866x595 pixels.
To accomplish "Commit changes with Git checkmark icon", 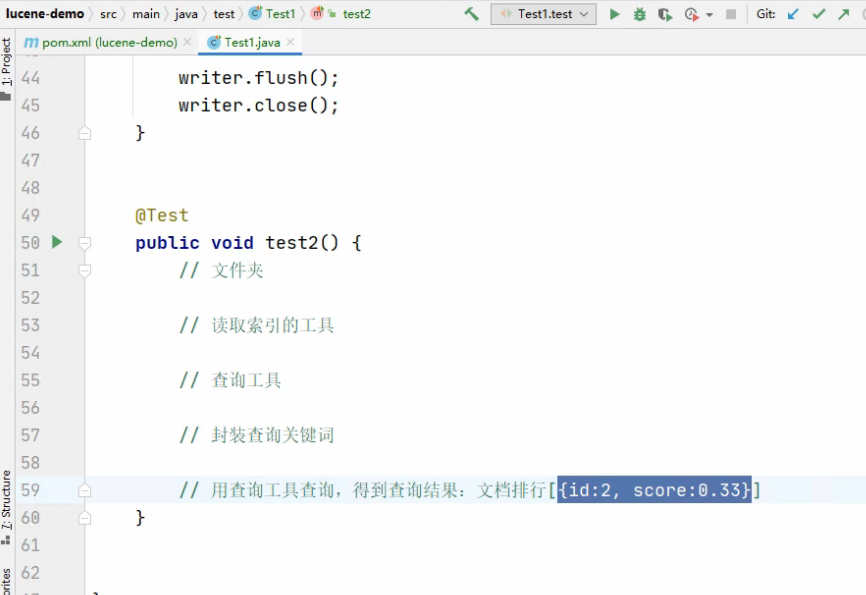I will coord(819,14).
